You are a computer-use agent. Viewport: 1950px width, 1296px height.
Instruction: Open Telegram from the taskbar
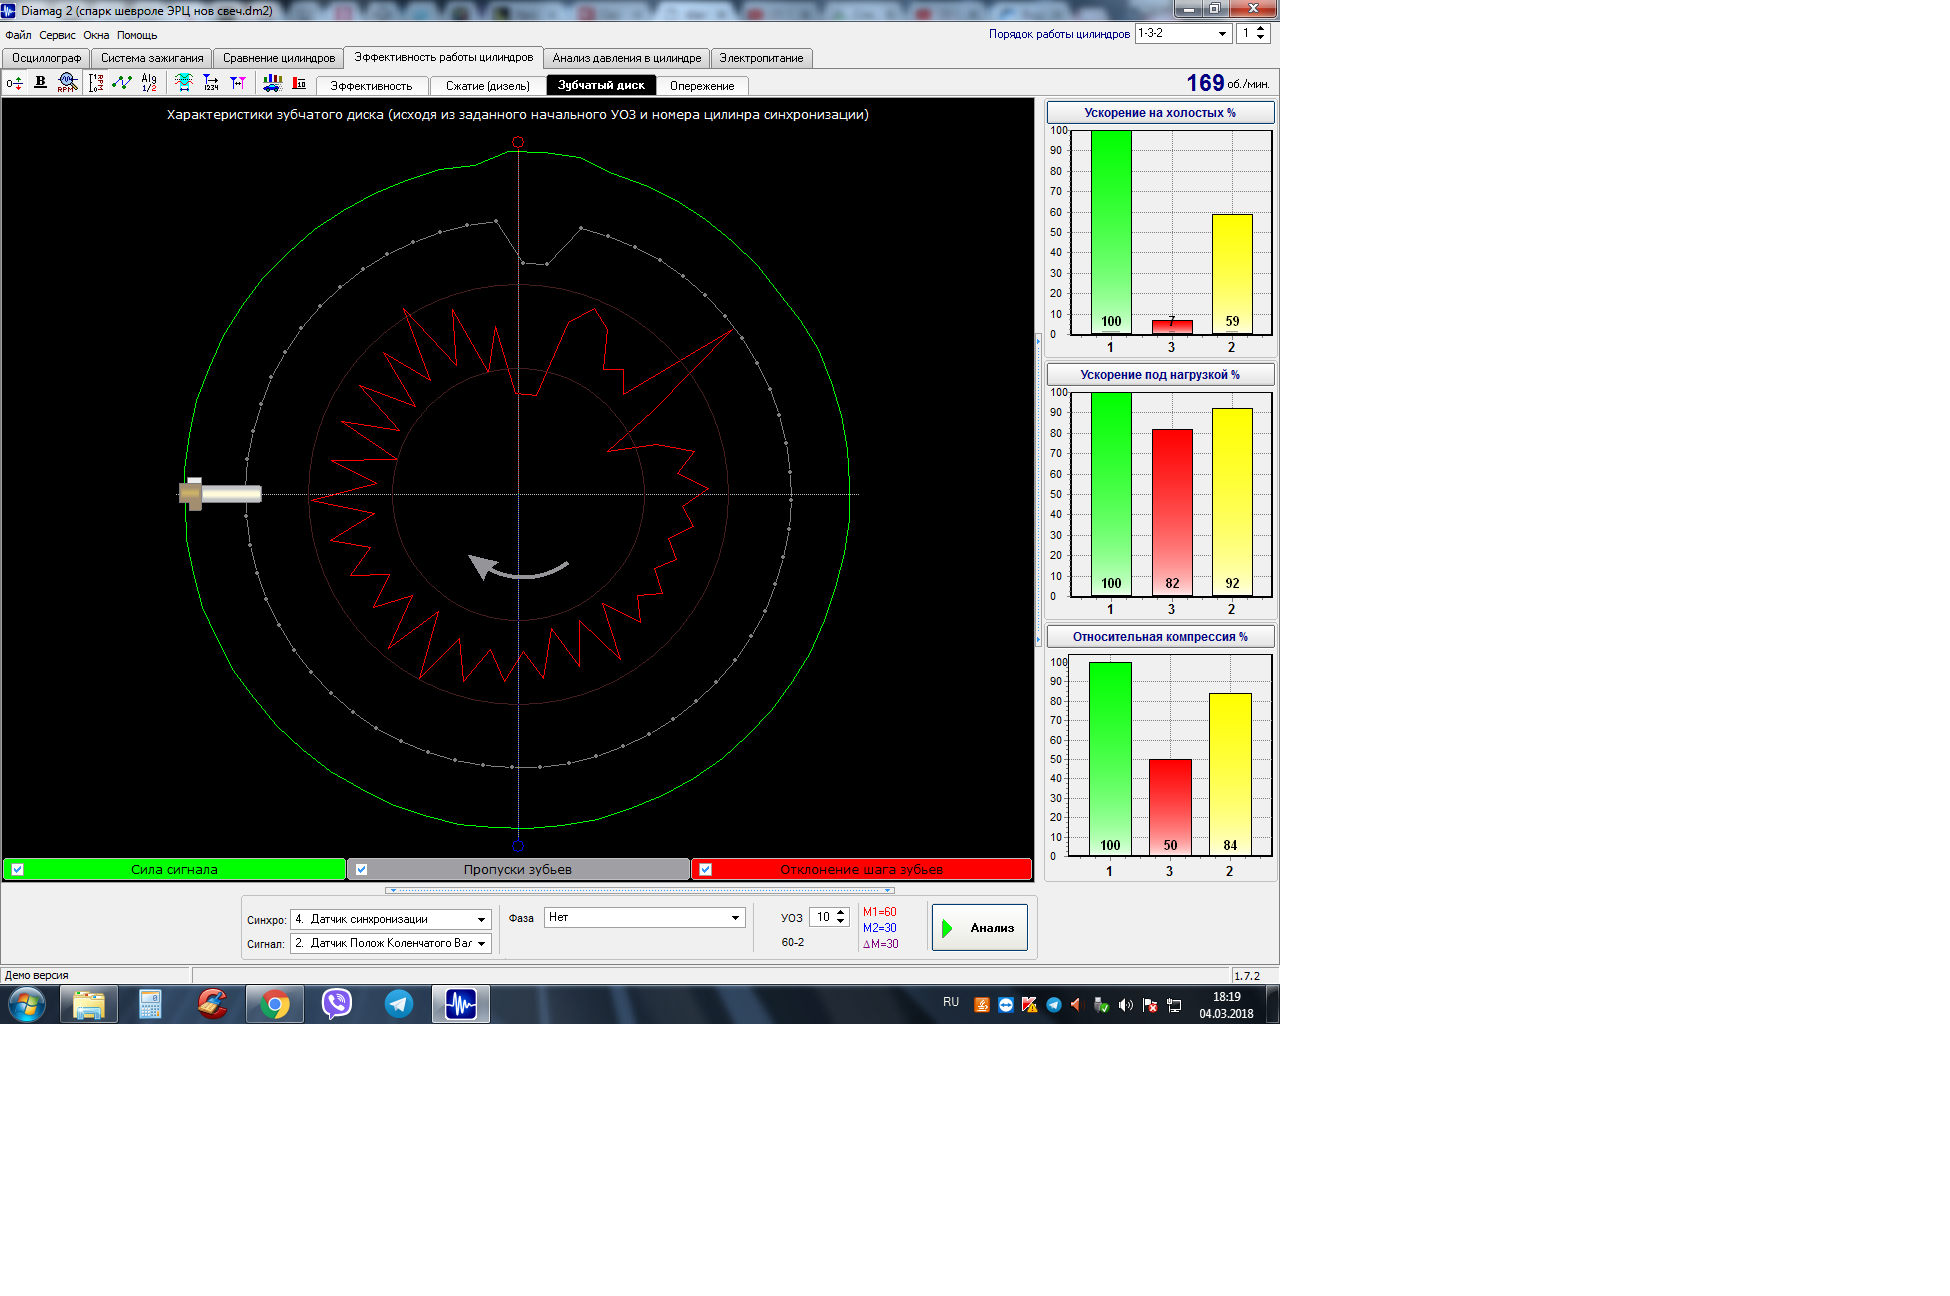(x=399, y=1004)
